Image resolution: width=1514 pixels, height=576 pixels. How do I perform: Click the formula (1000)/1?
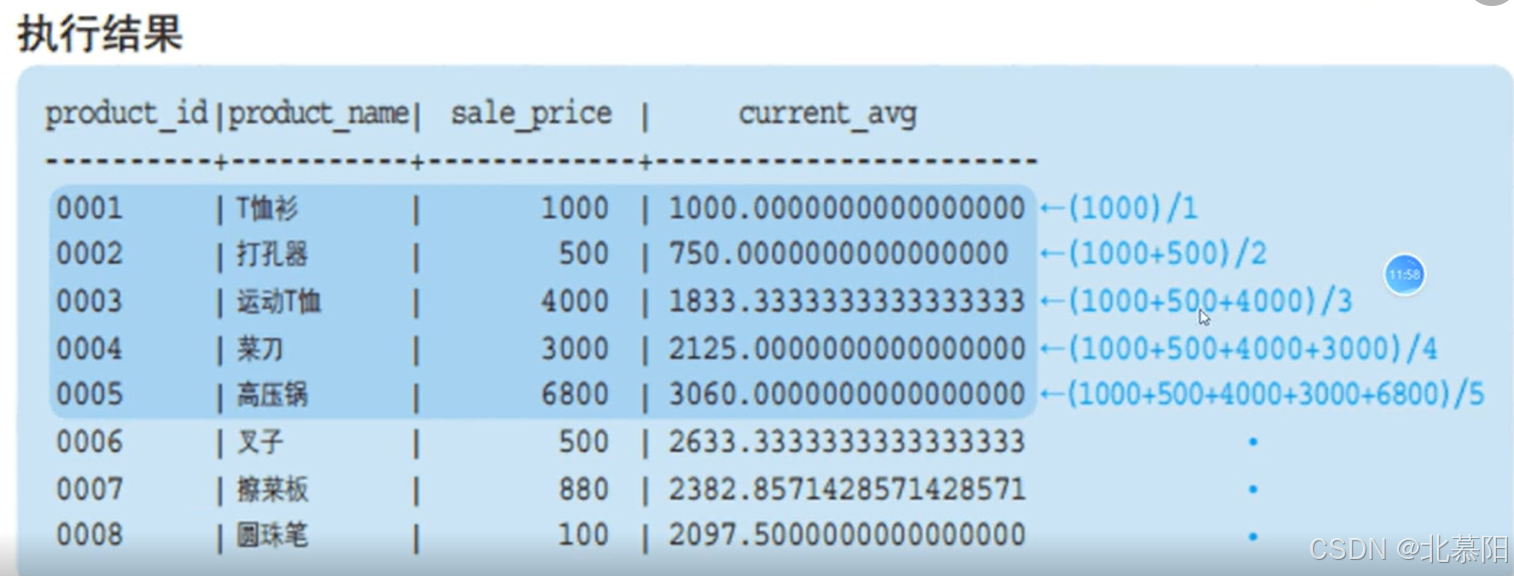[1133, 208]
